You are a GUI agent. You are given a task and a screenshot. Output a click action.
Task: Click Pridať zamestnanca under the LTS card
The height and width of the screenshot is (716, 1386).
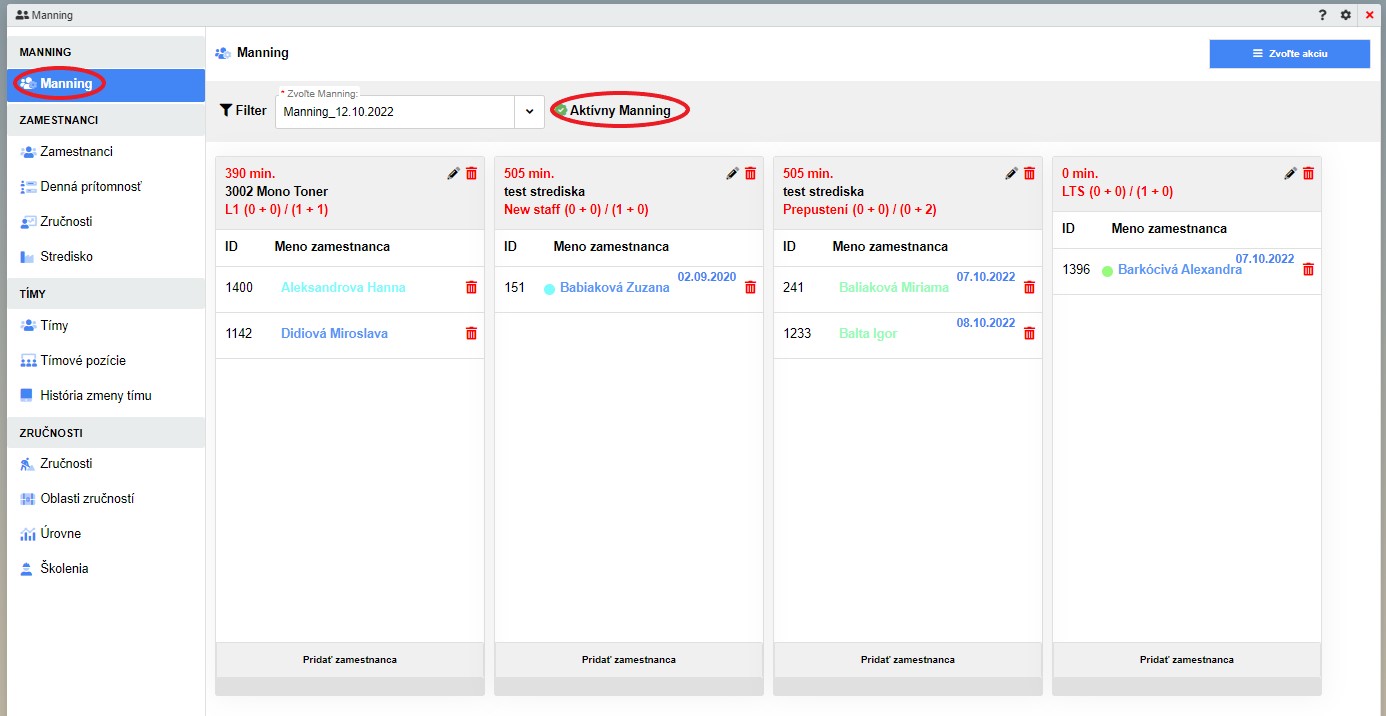pyautogui.click(x=1186, y=660)
